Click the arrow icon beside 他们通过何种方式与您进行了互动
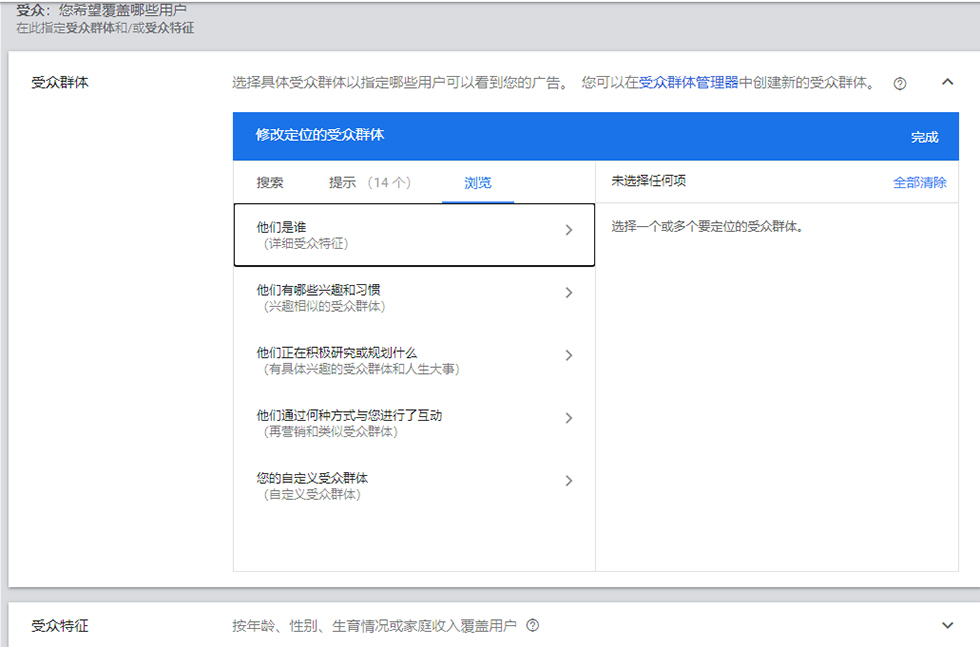Image resolution: width=980 pixels, height=647 pixels. pyautogui.click(x=568, y=418)
